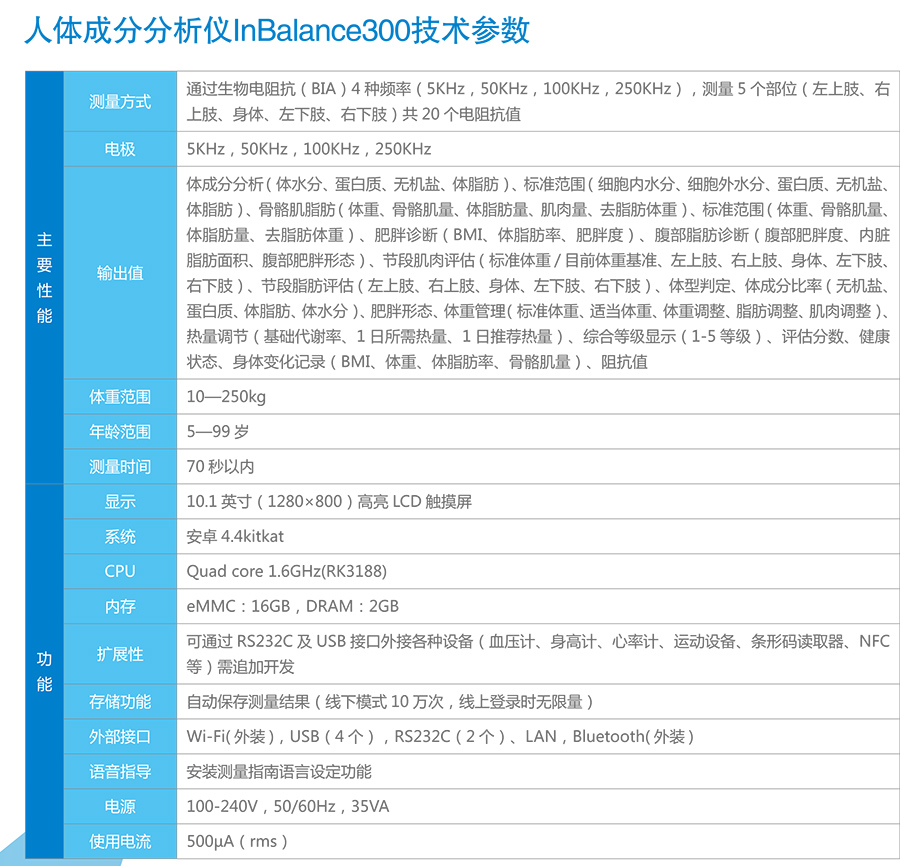Click the 体成分分析 output values paragraph

click(x=538, y=273)
